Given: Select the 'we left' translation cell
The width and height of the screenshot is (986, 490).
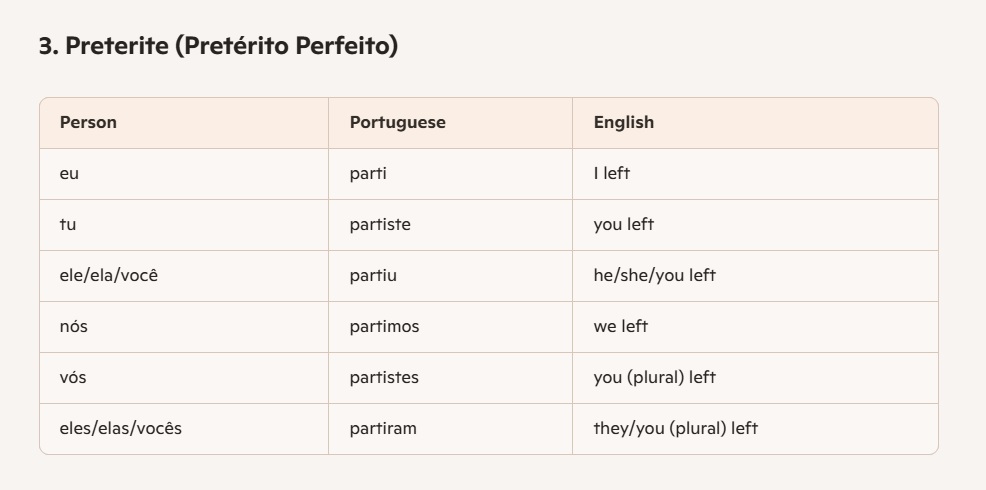Looking at the screenshot, I should pyautogui.click(x=620, y=326).
